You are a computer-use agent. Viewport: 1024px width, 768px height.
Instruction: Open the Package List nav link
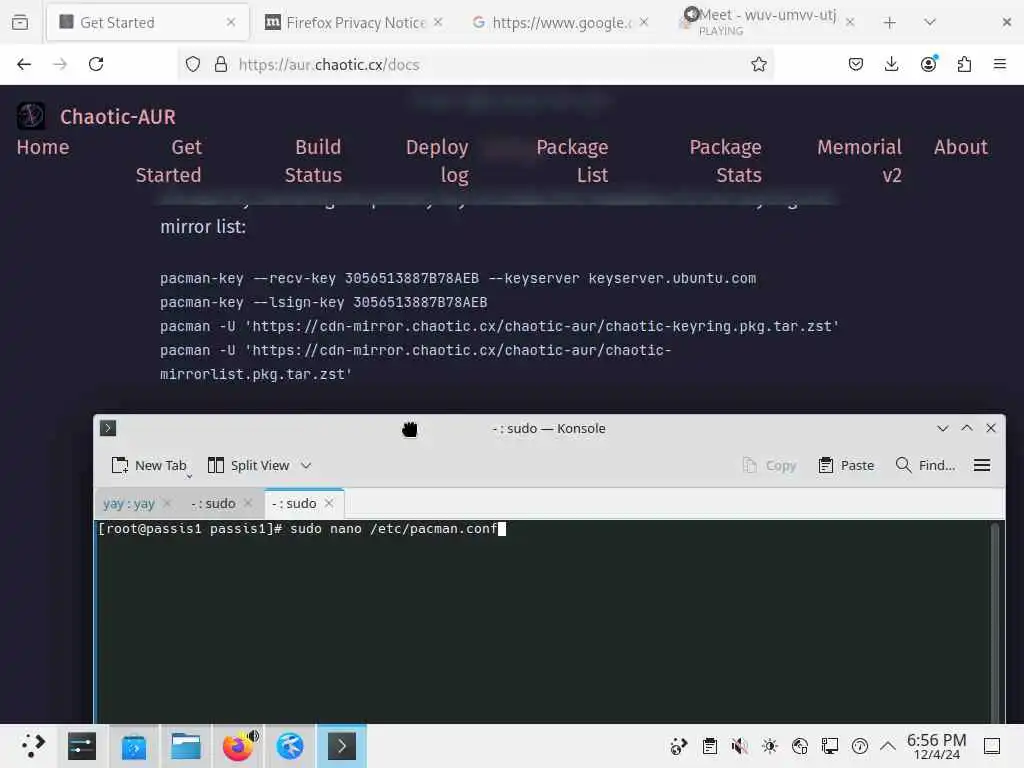tap(572, 161)
